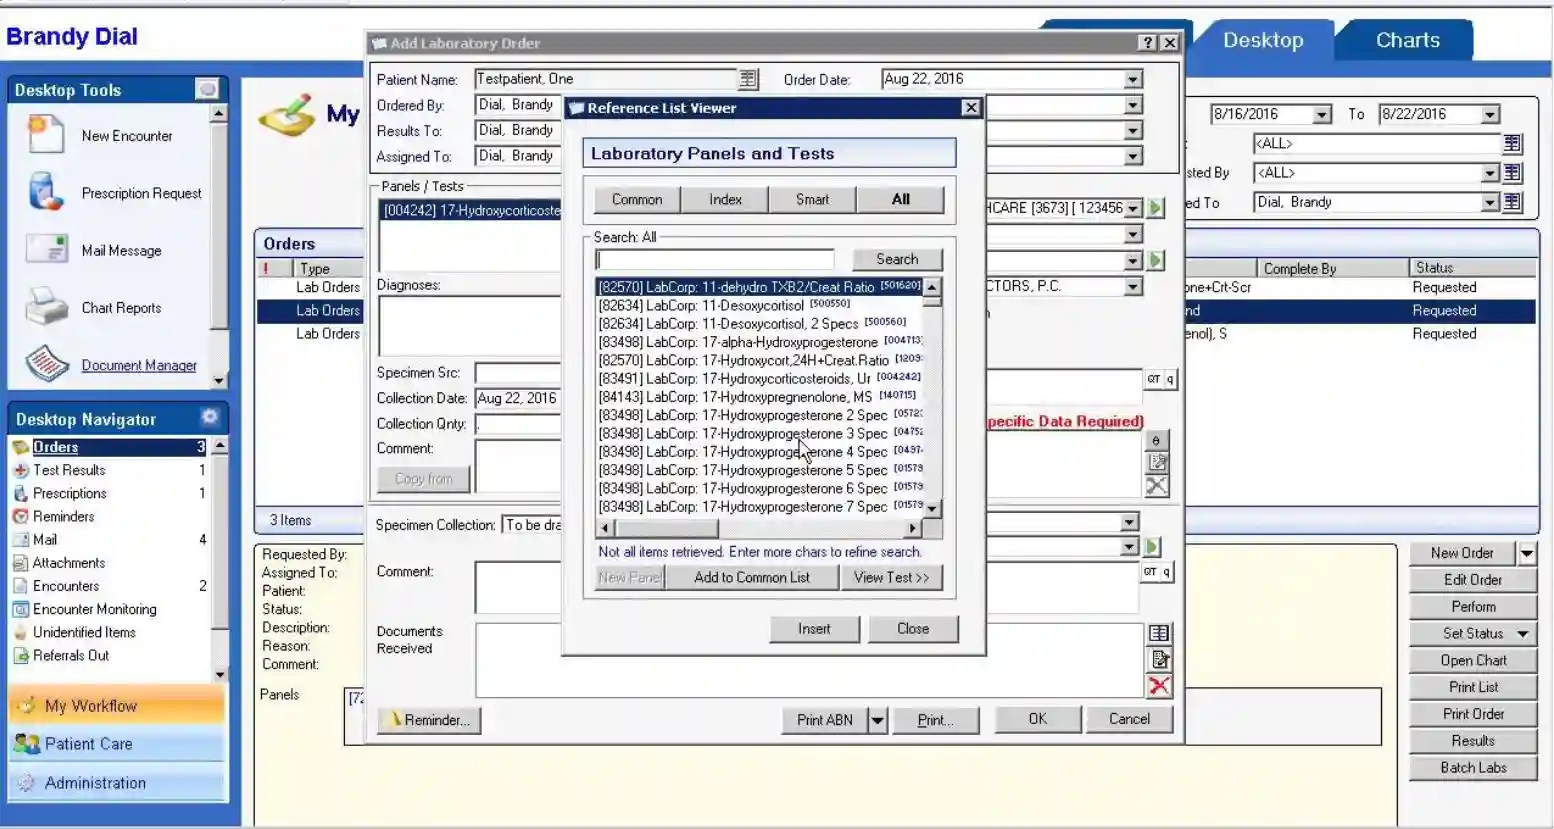Viewport: 1554px width, 829px height.
Task: Switch to the Index search mode
Action: tap(723, 199)
